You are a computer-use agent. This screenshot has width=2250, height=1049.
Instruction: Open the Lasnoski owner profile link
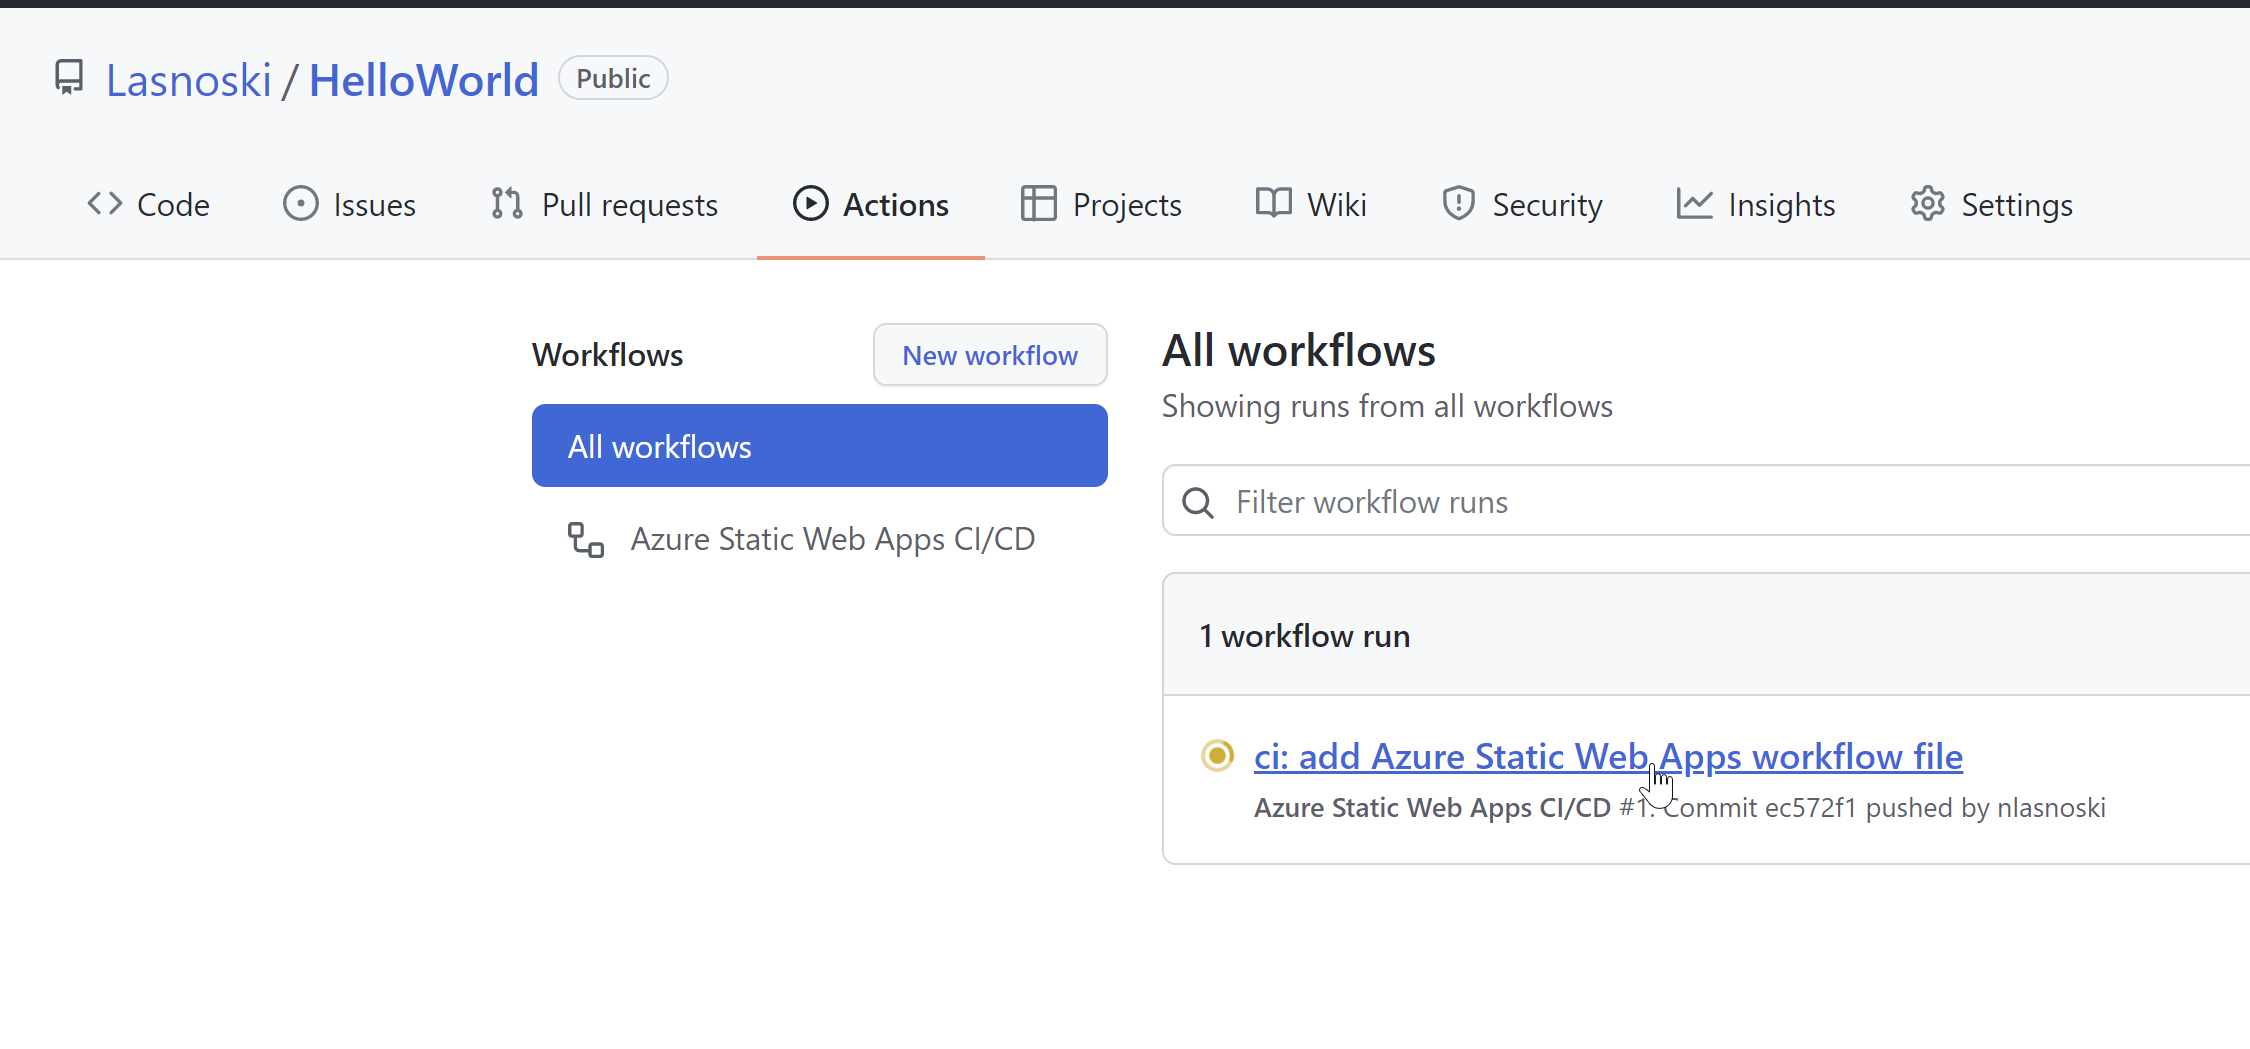tap(188, 80)
